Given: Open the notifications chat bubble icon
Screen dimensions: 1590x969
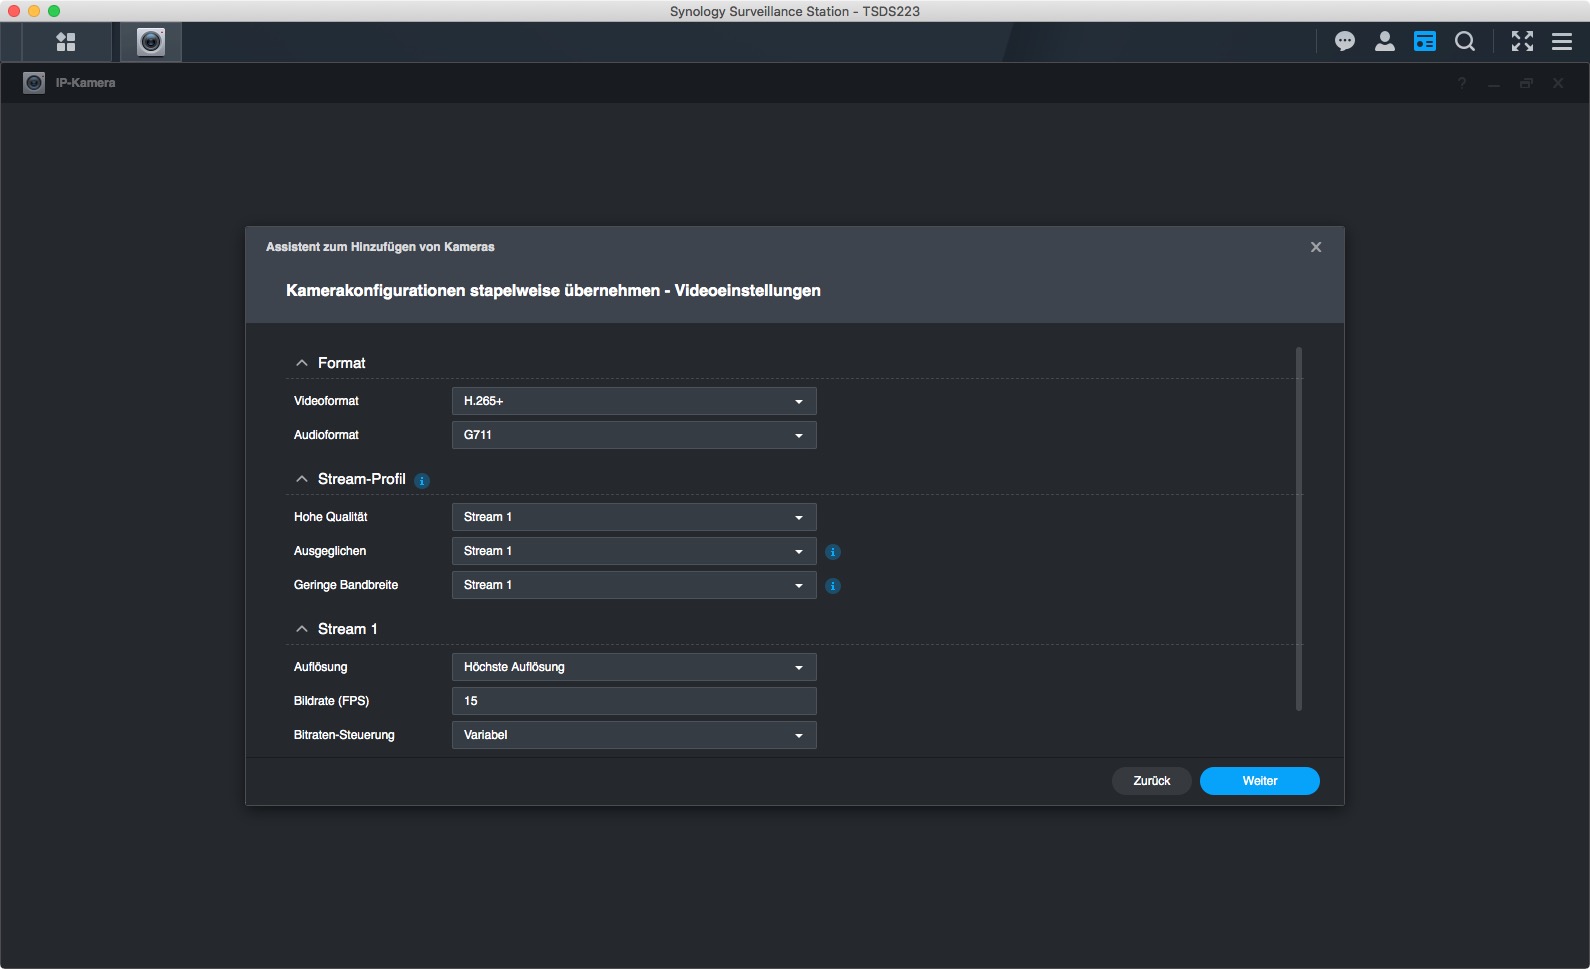Looking at the screenshot, I should [1345, 42].
